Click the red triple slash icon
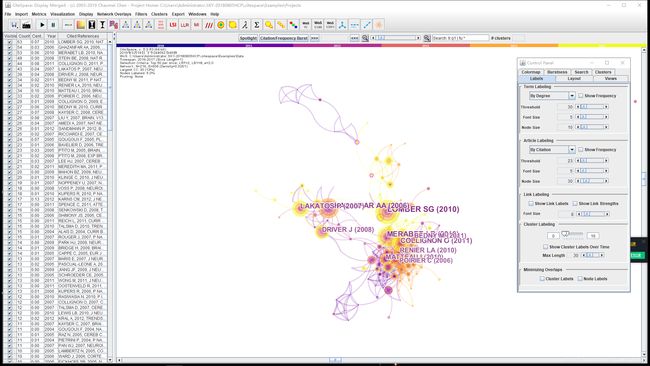 pyautogui.click(x=209, y=25)
